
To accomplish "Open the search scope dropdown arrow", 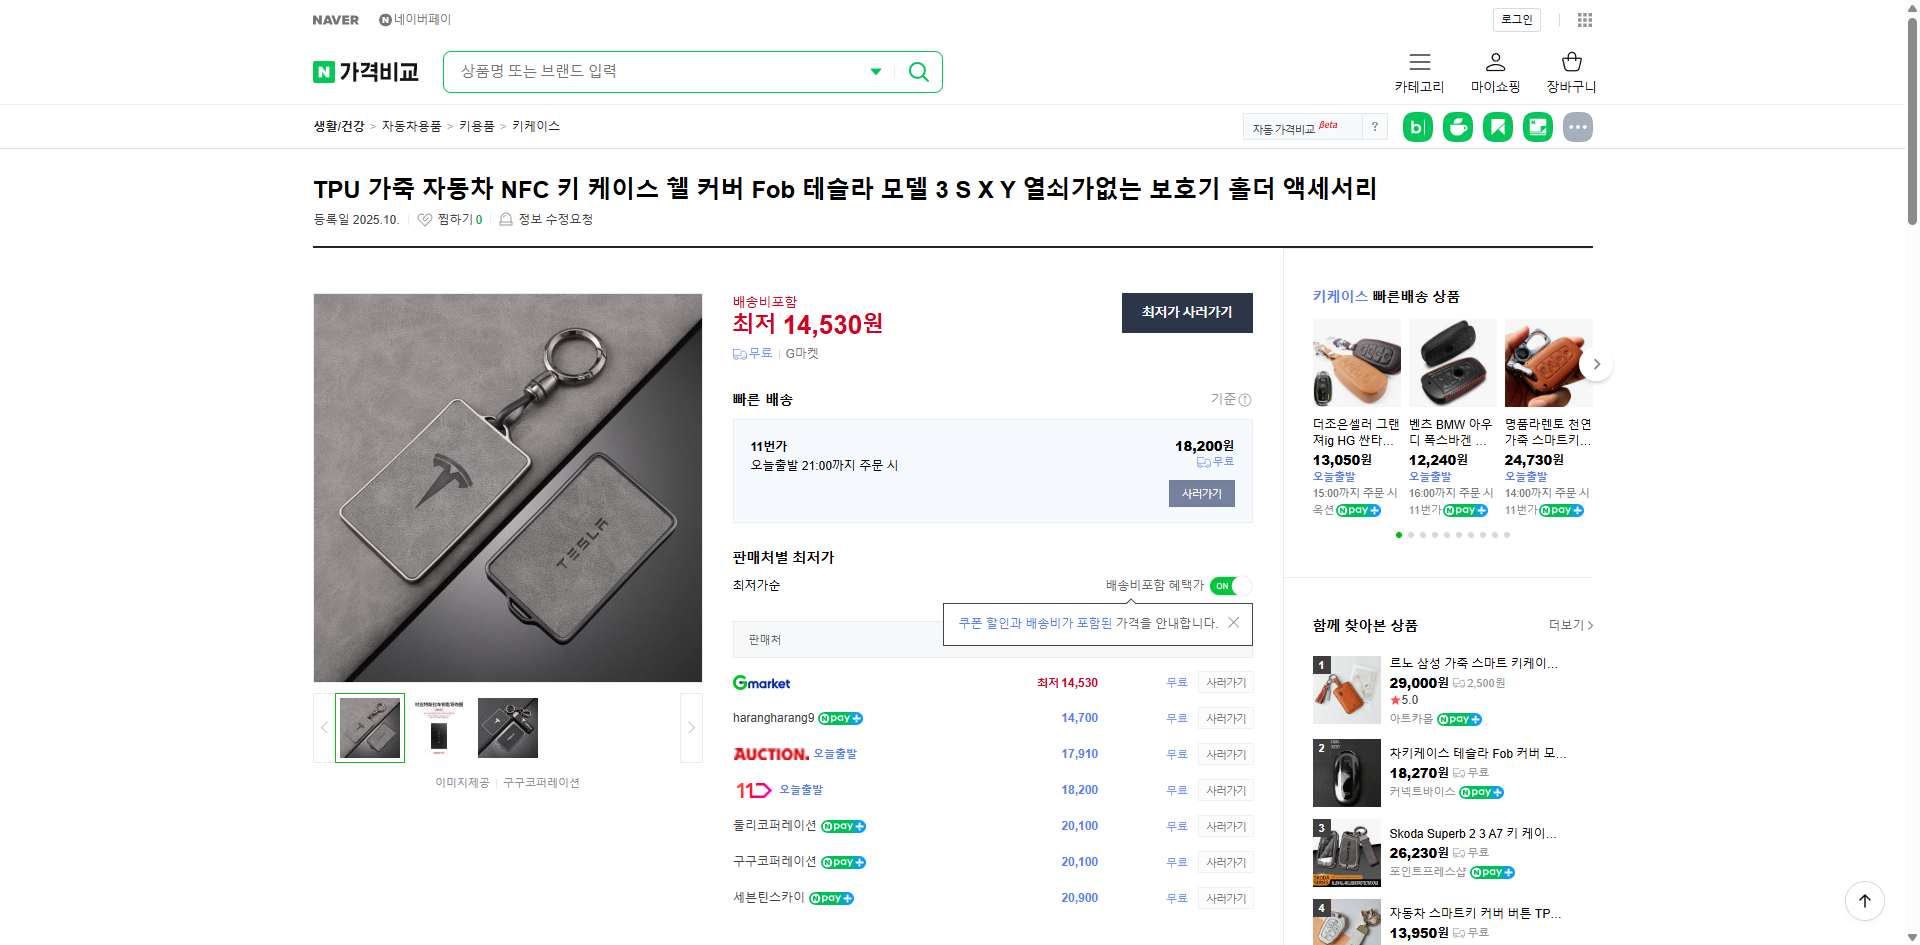I will (875, 71).
